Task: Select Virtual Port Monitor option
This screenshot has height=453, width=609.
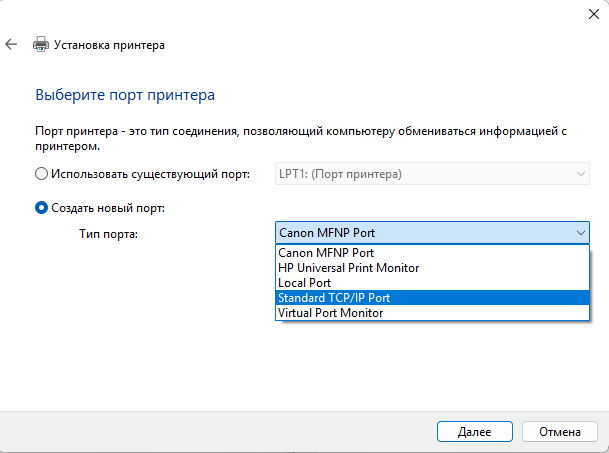Action: pyautogui.click(x=331, y=313)
